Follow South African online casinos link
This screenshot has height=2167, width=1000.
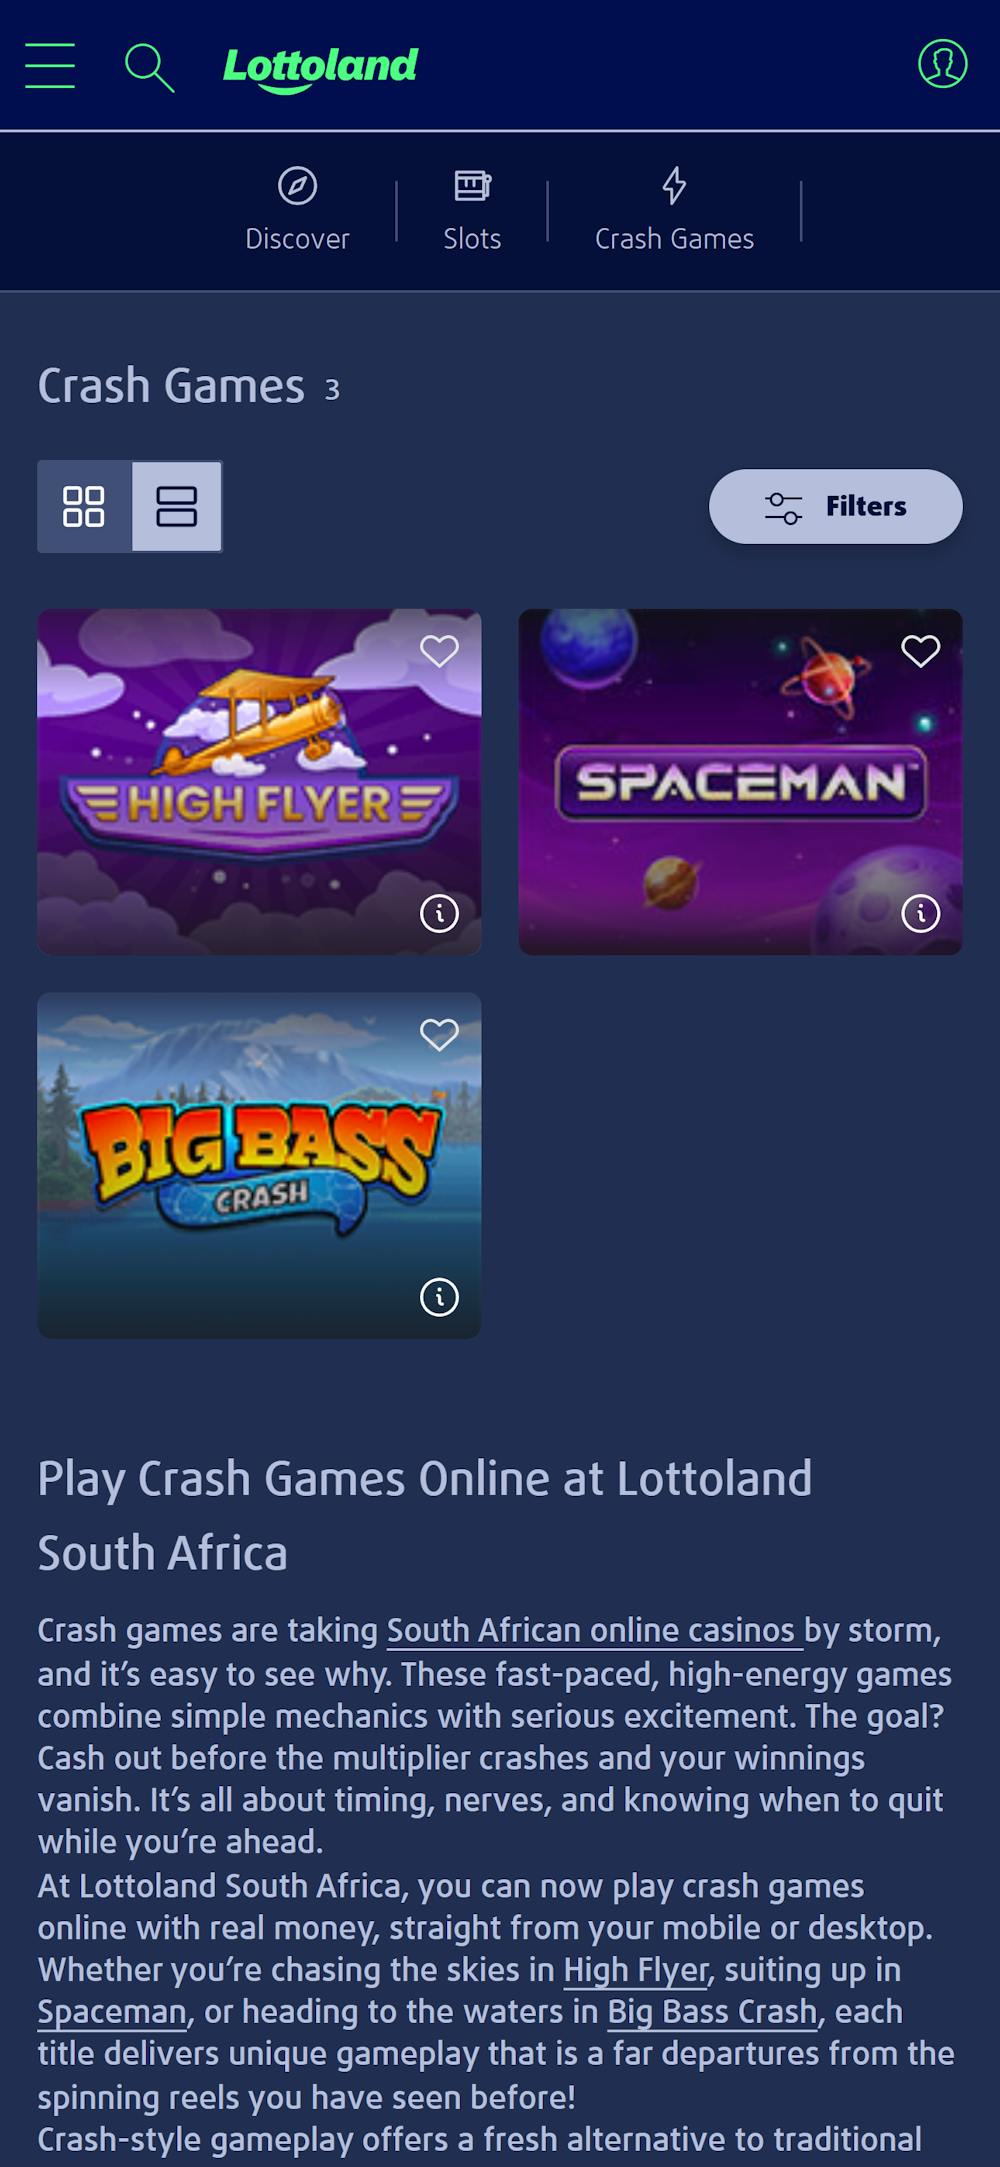tap(595, 1631)
